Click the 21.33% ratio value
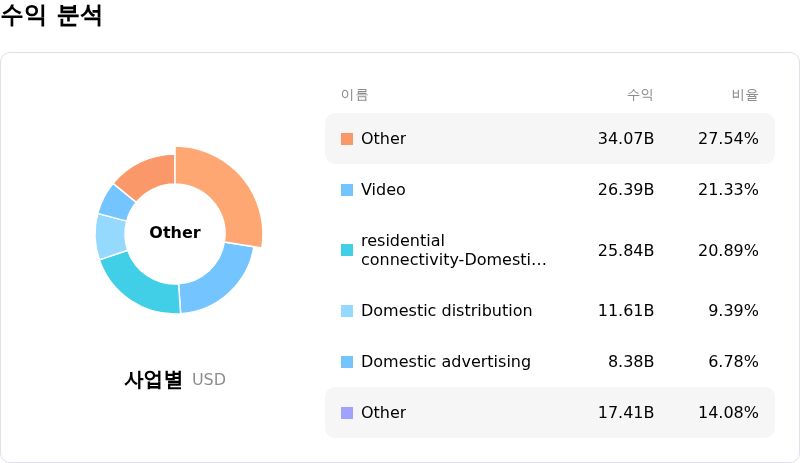800x463 pixels. 728,189
